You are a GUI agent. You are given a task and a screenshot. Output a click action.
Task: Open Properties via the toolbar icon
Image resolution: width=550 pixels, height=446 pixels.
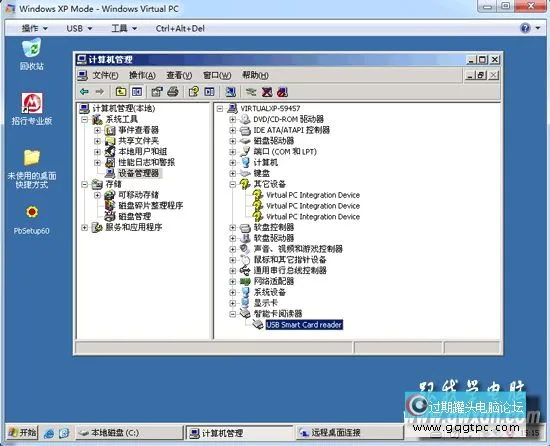[x=157, y=92]
